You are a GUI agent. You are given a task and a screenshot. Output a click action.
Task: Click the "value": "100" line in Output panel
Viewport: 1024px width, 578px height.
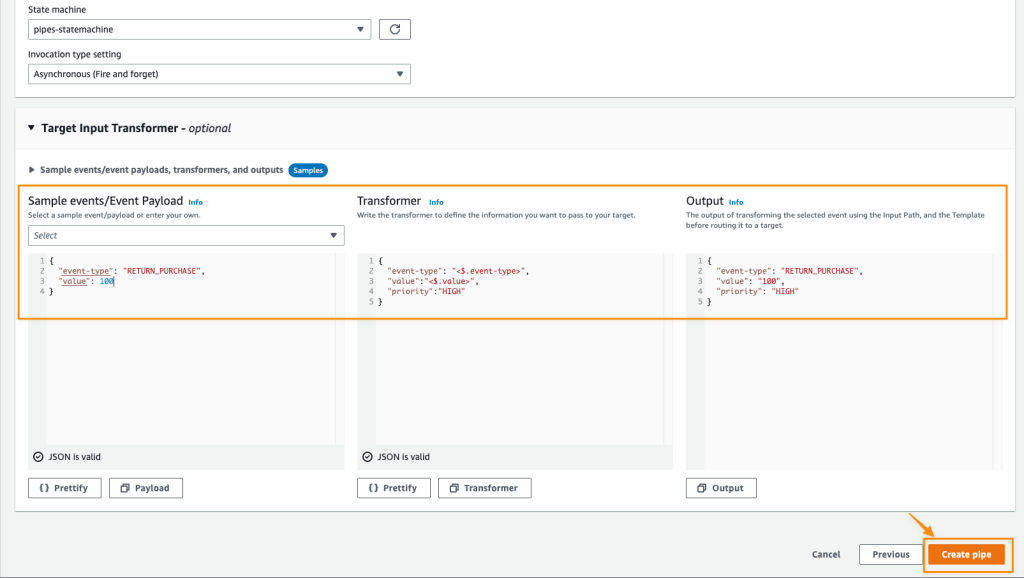tap(750, 281)
